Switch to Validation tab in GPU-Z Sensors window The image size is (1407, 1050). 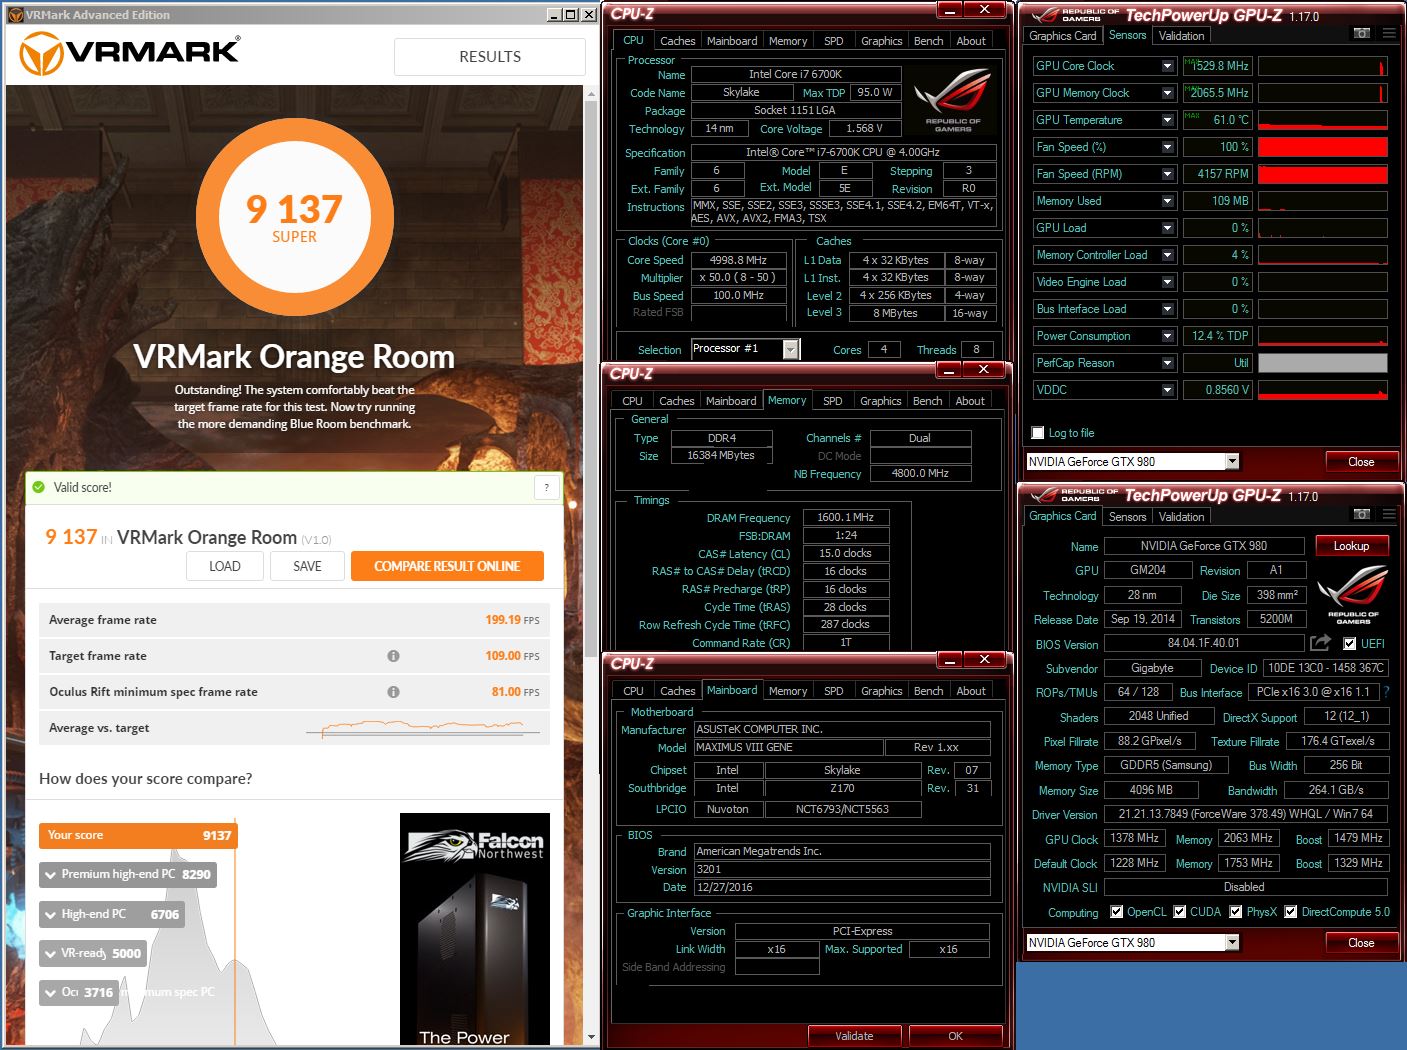click(1181, 36)
